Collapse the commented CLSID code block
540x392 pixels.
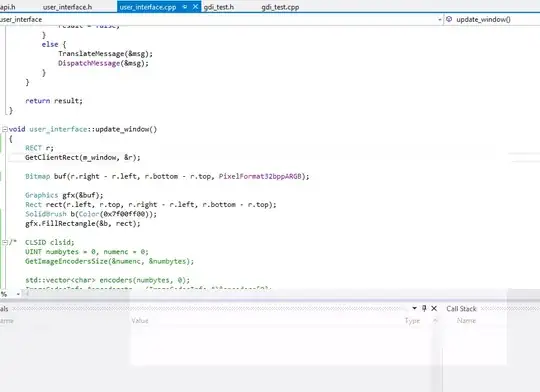coord(5,242)
